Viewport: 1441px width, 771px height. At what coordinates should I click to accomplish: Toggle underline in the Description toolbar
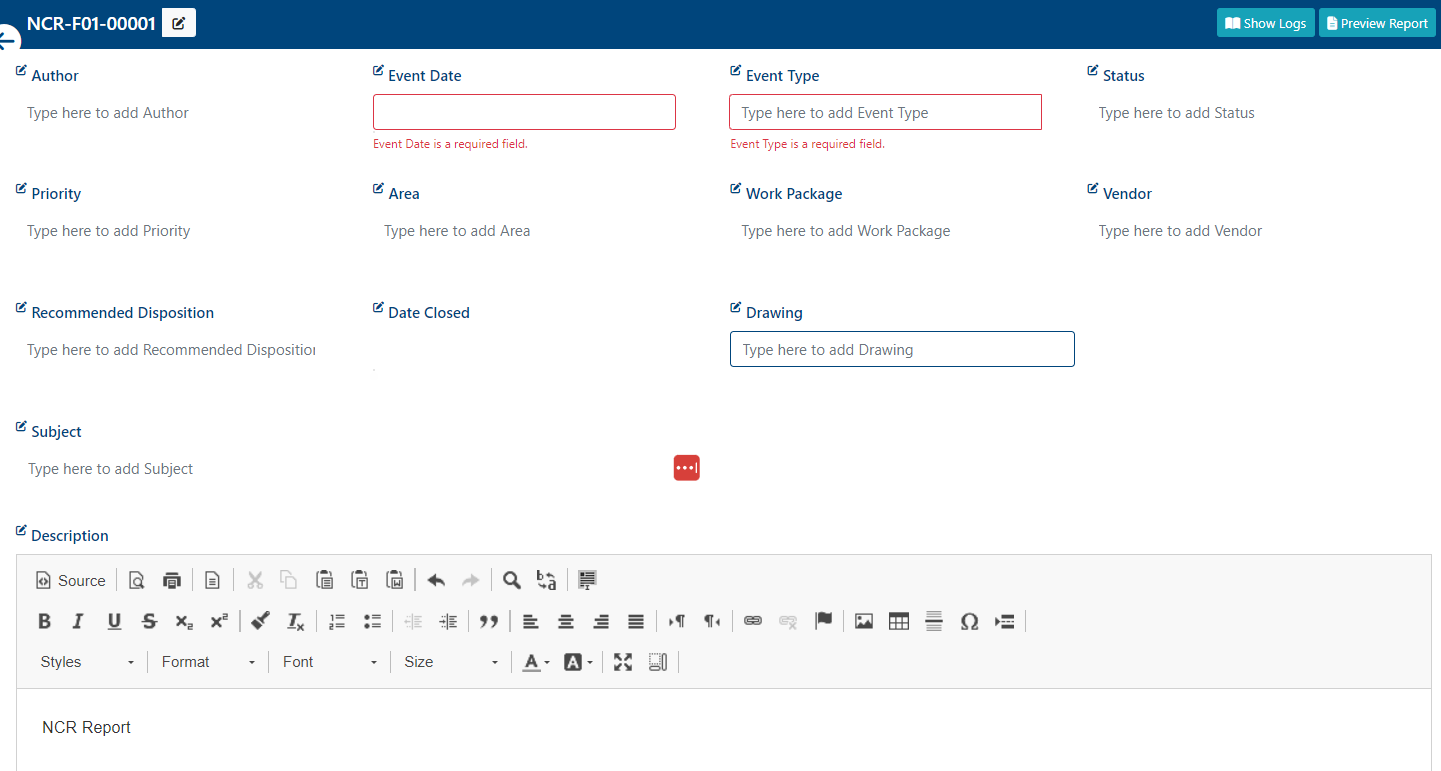tap(114, 621)
